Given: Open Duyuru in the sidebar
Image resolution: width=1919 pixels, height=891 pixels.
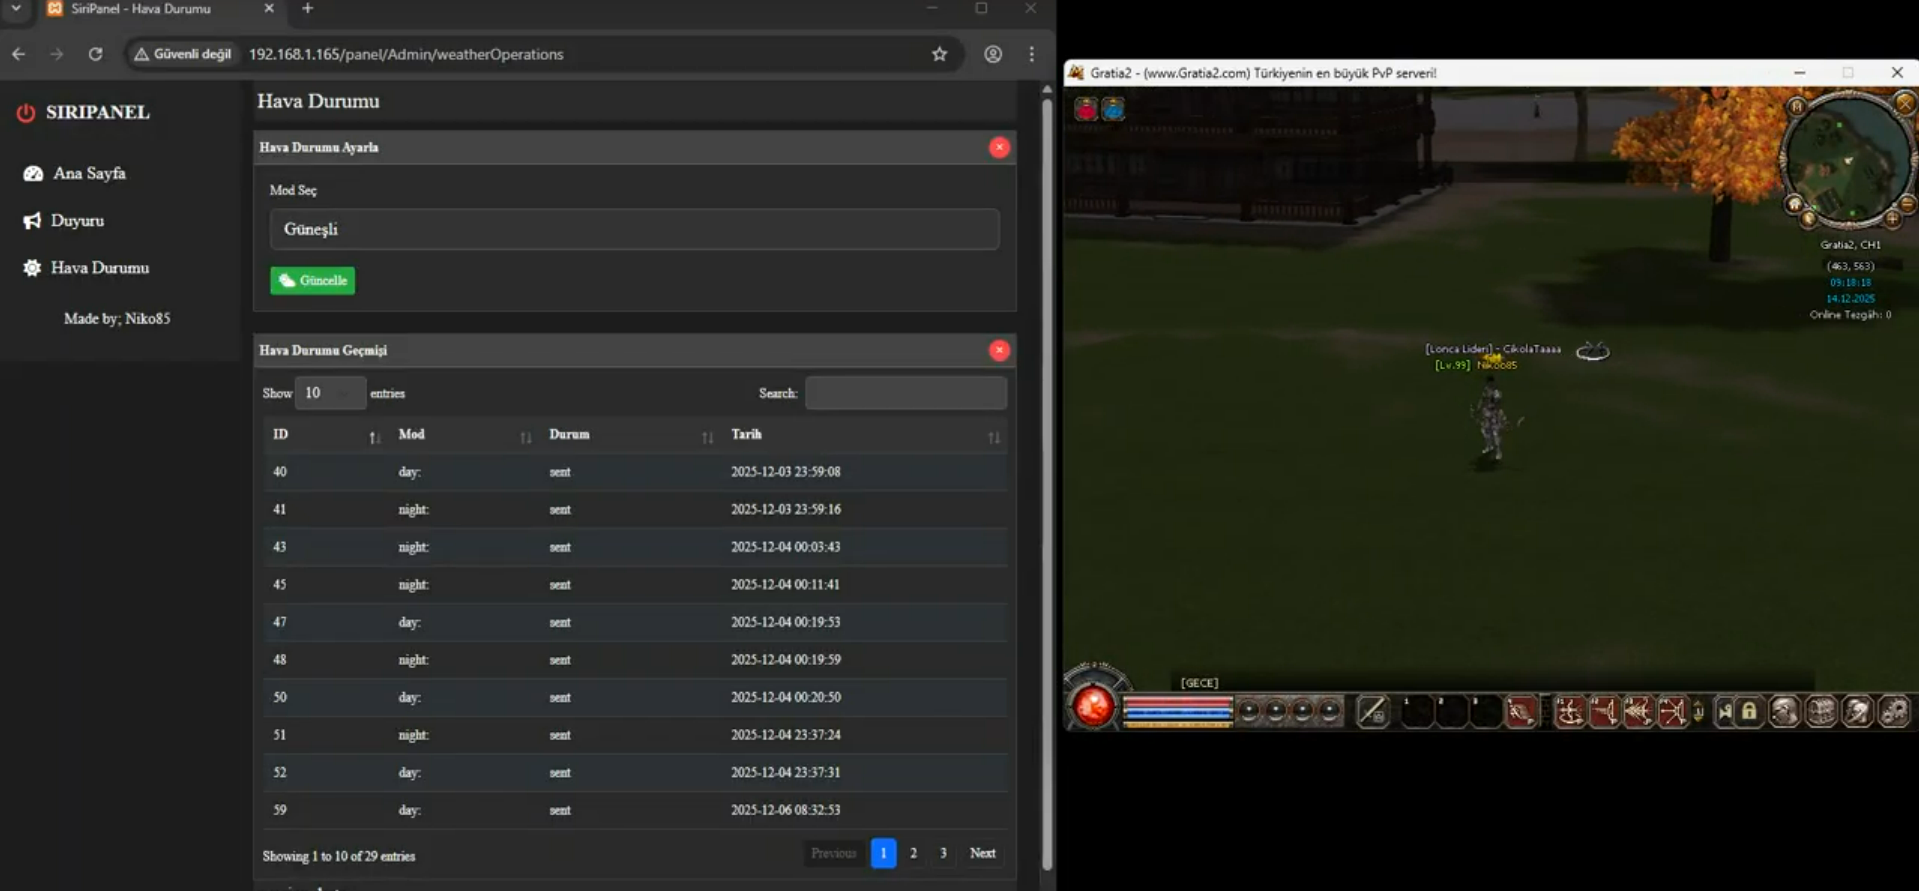Looking at the screenshot, I should tap(64, 220).
